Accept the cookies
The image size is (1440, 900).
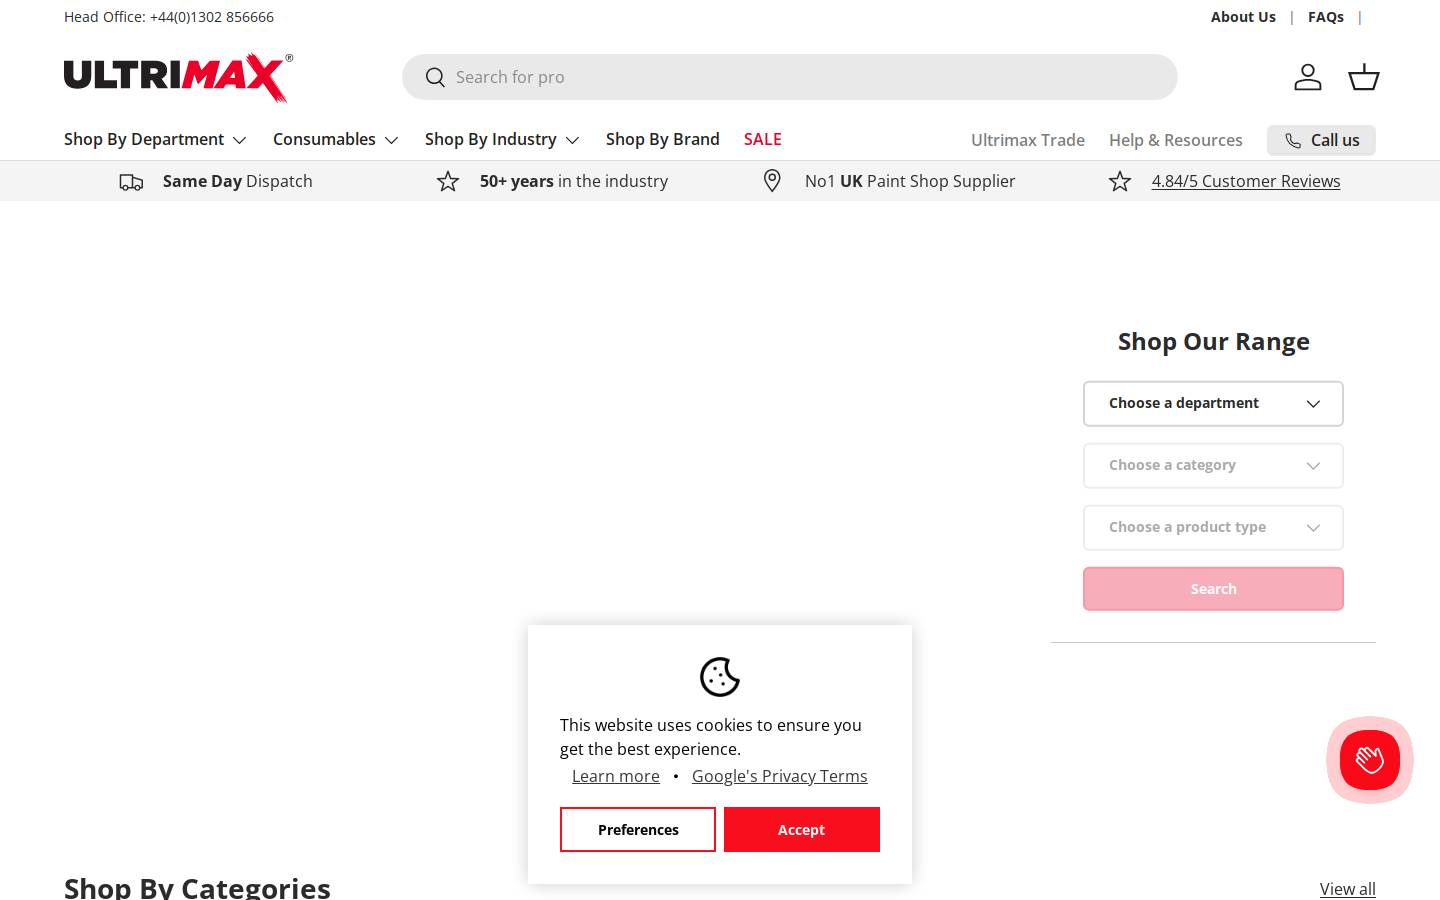[x=802, y=830]
